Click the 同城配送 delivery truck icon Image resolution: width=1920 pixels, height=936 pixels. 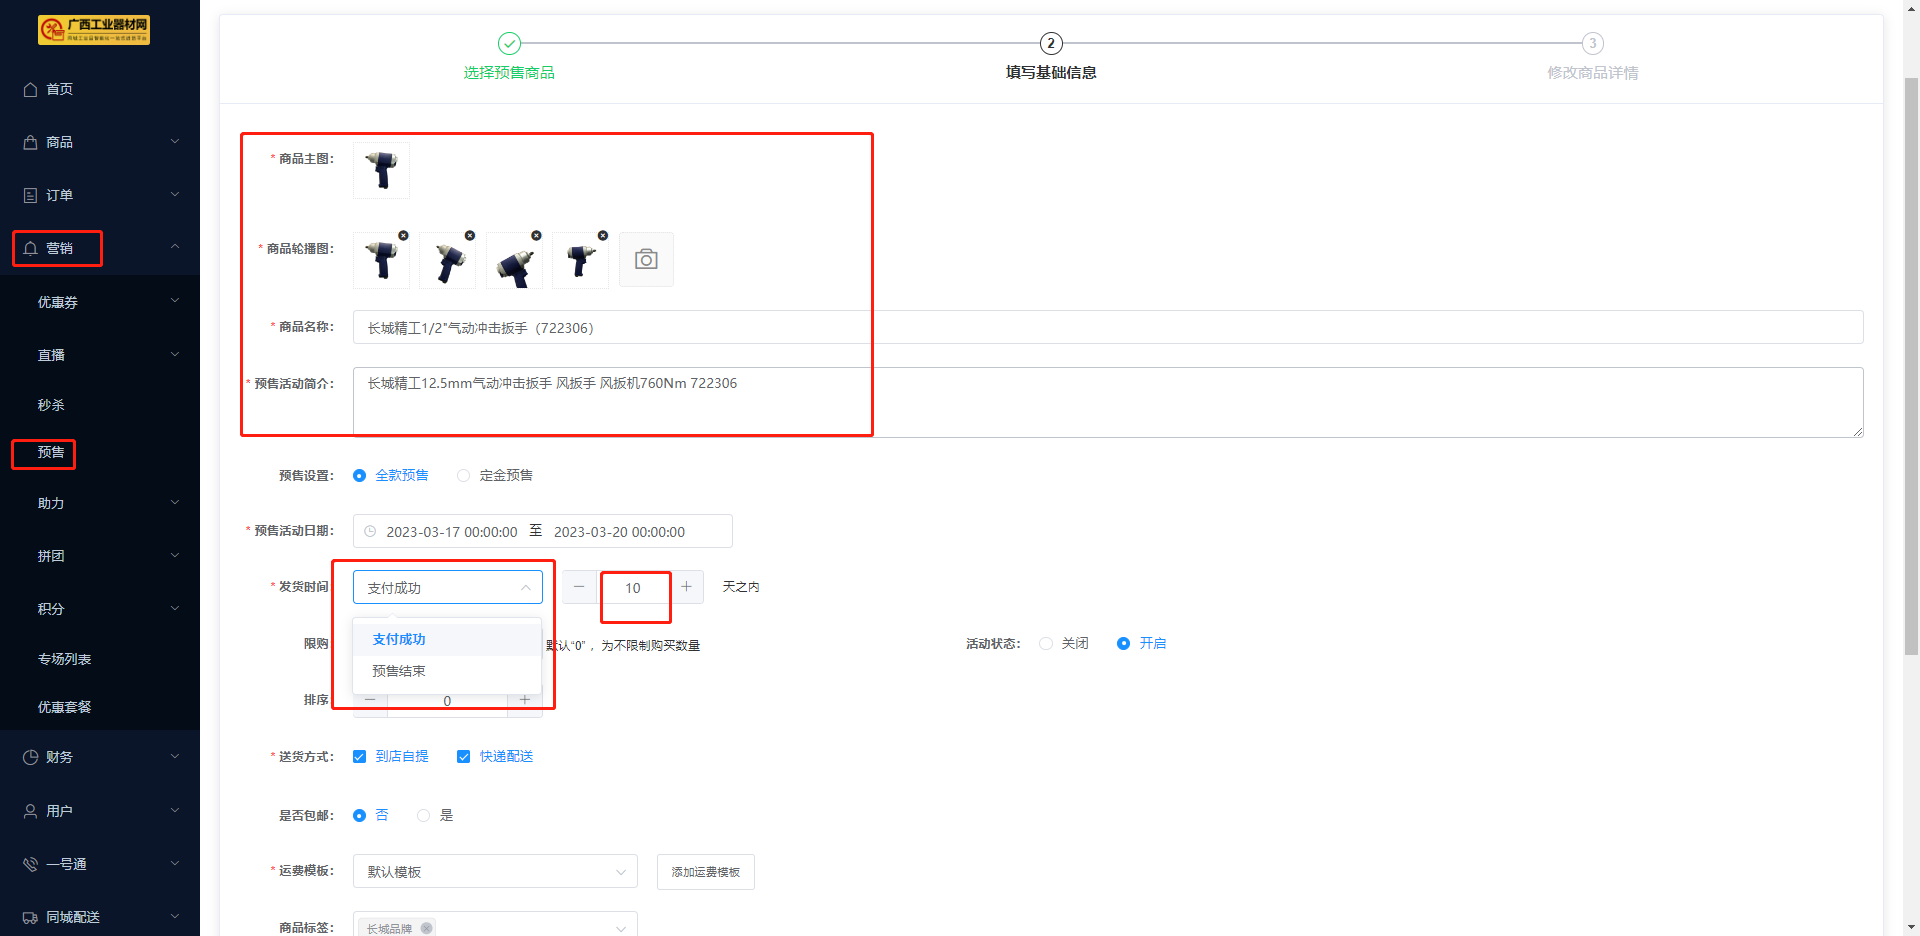[x=31, y=917]
